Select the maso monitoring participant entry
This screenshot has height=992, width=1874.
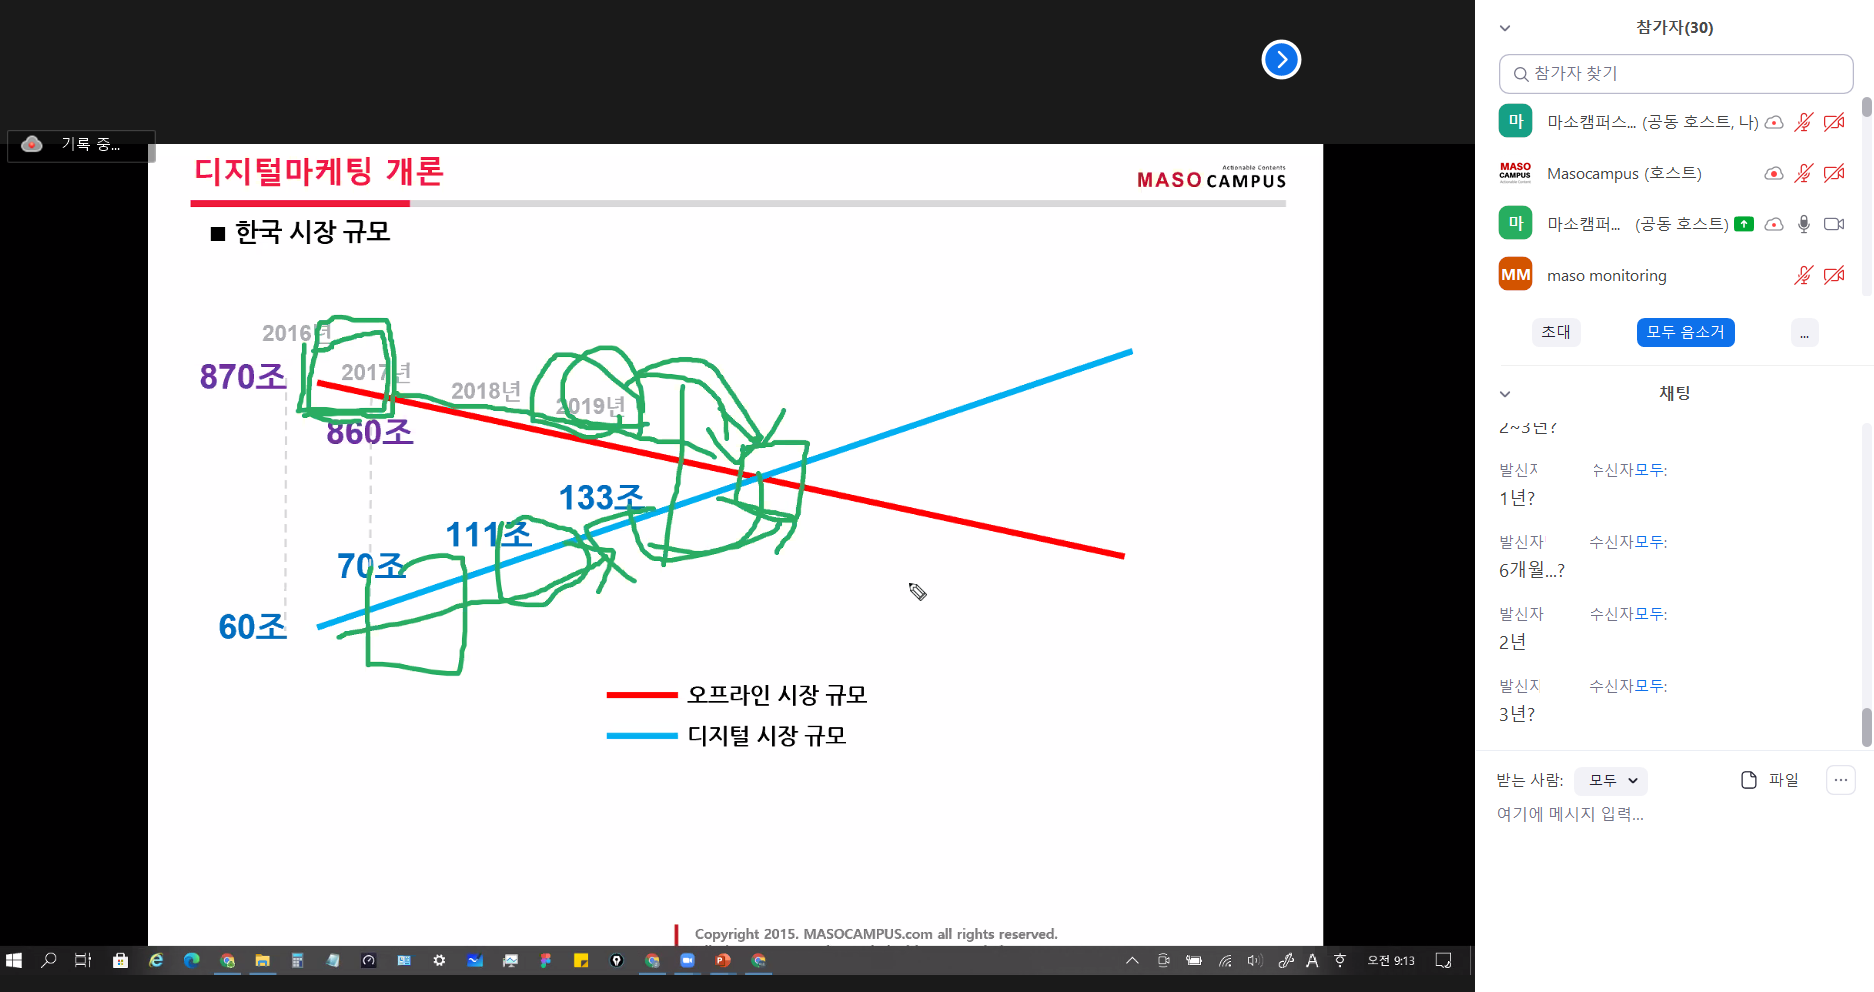point(1606,276)
